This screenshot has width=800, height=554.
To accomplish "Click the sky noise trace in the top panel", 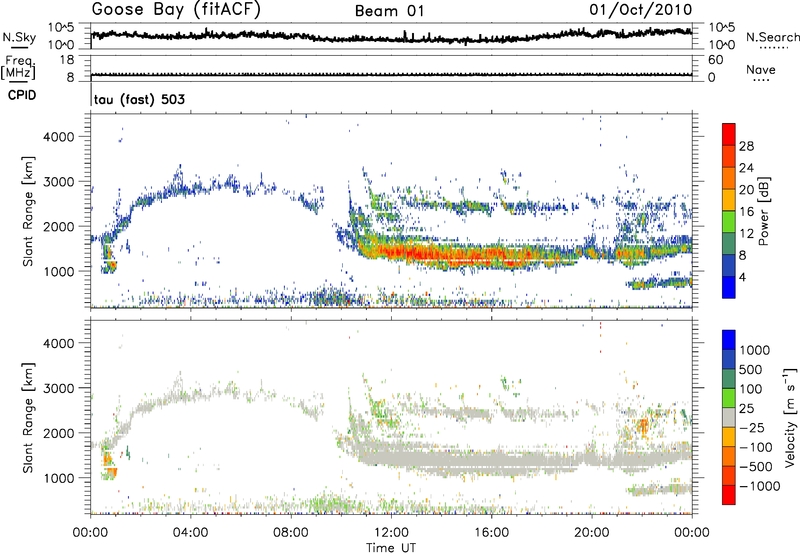I will click(x=391, y=38).
